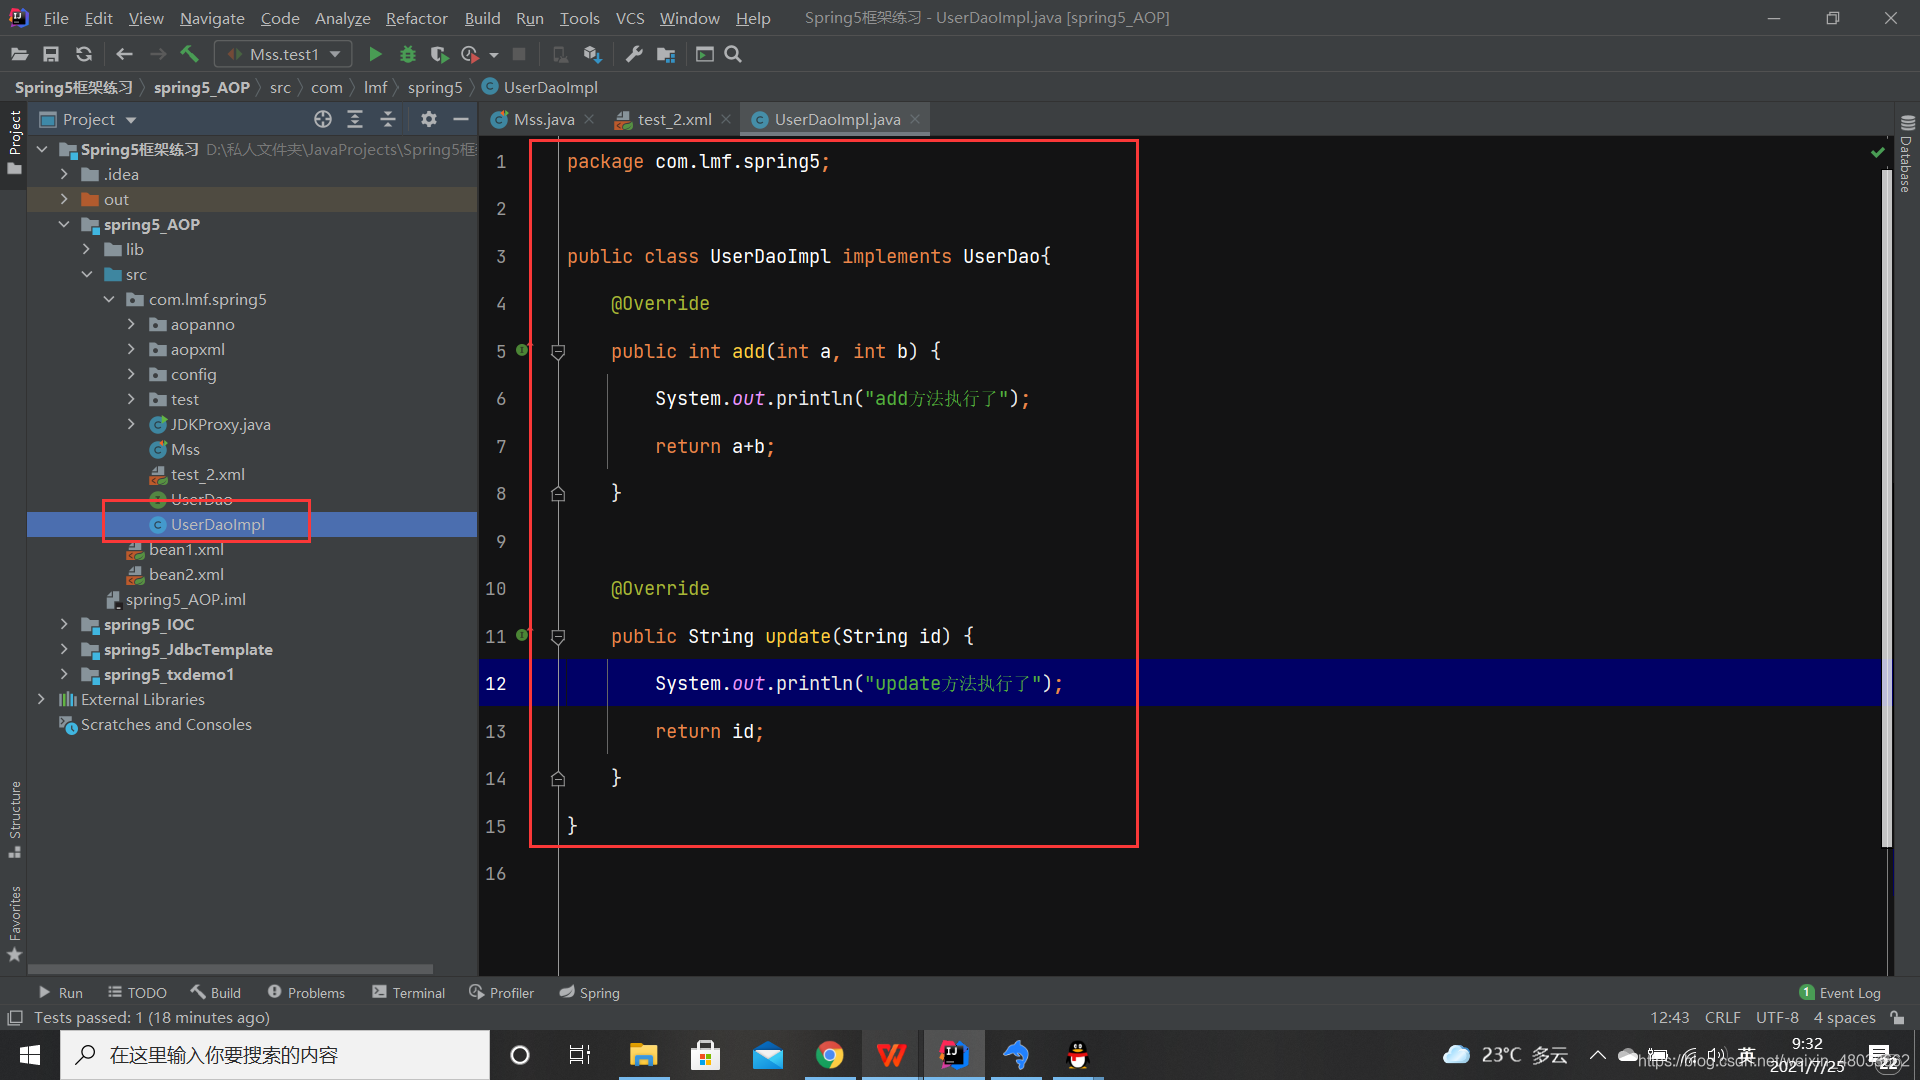Open the Run tool window

tap(60, 993)
